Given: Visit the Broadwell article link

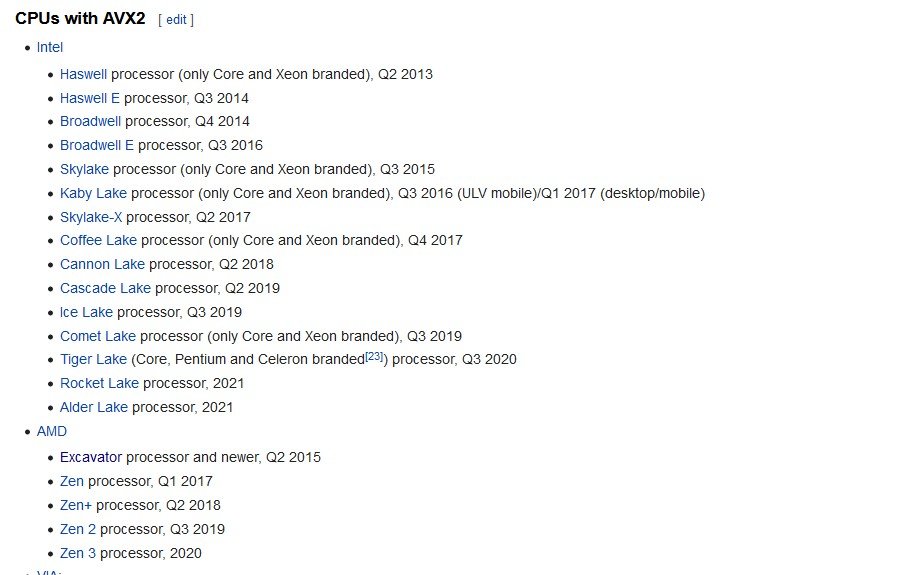Looking at the screenshot, I should pyautogui.click(x=90, y=121).
